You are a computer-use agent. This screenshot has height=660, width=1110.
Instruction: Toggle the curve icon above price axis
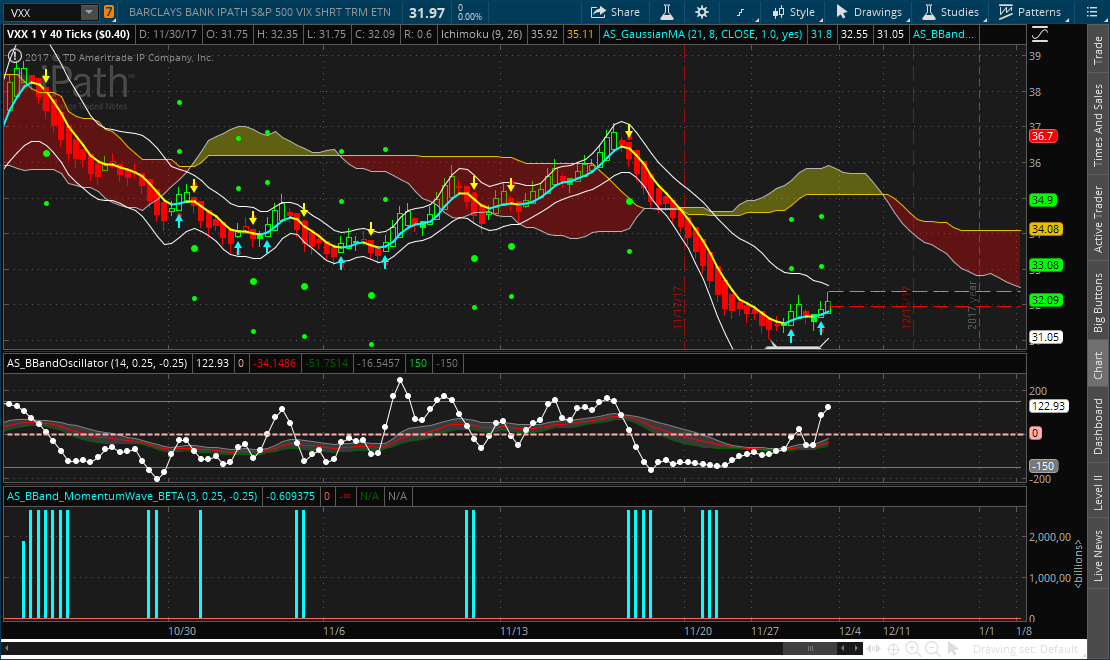tap(1040, 33)
